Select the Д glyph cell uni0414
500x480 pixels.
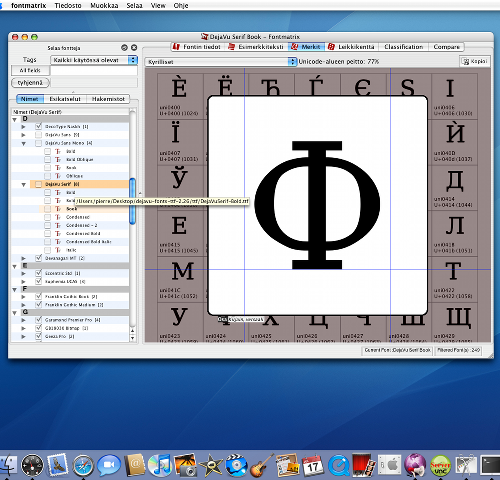[x=454, y=187]
